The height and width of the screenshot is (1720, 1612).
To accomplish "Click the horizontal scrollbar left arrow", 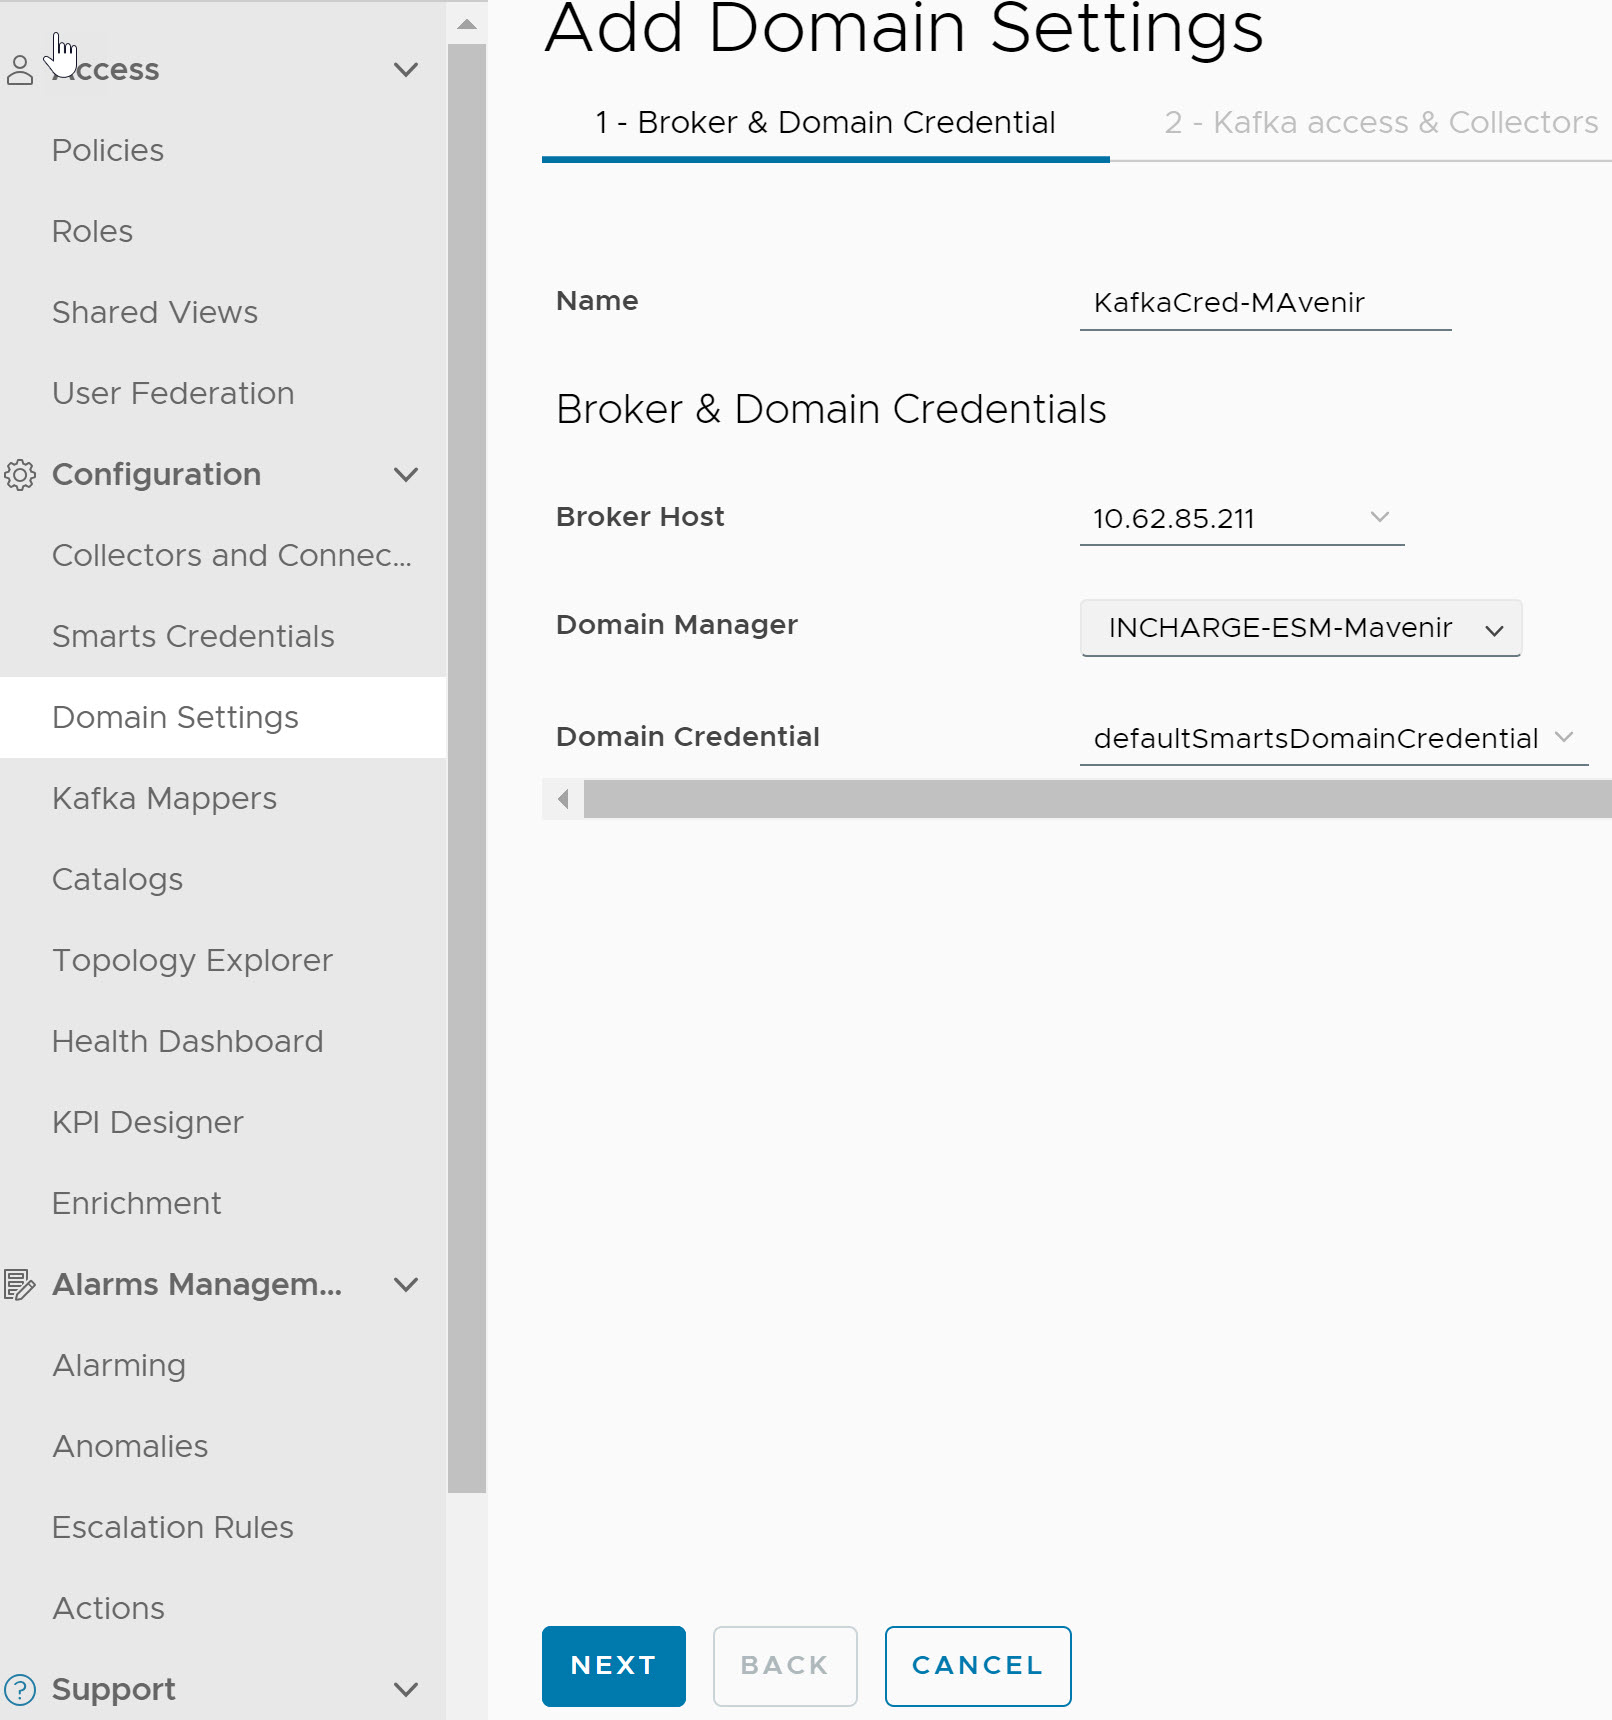I will coord(563,799).
